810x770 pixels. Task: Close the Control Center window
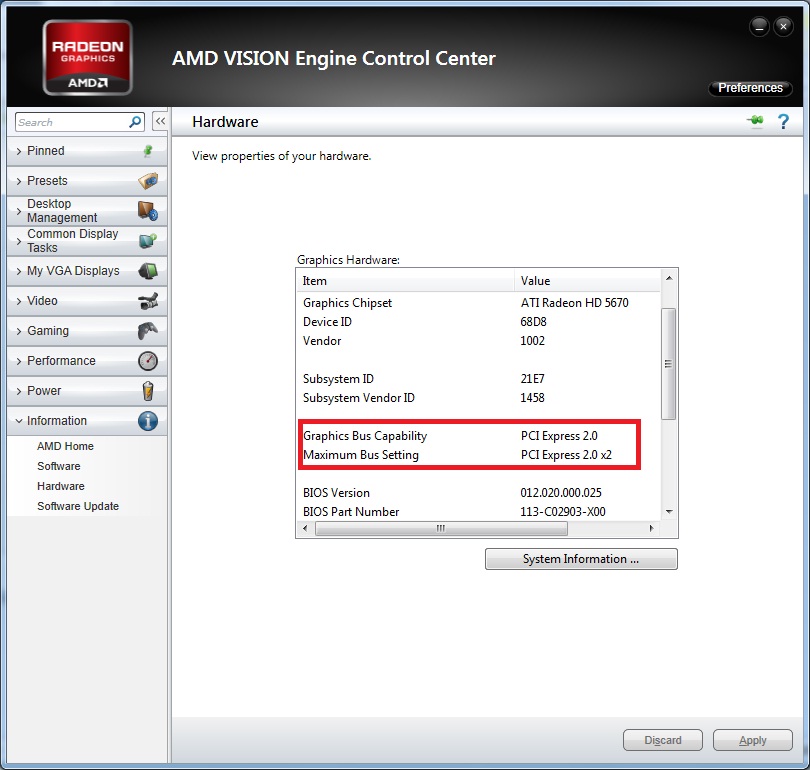(x=783, y=27)
